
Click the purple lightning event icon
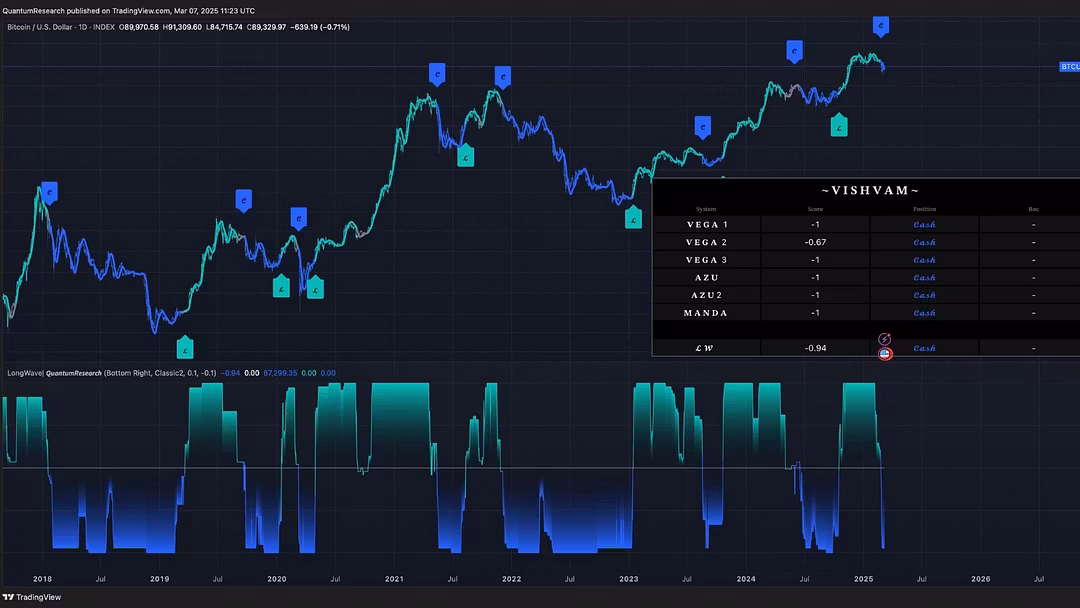click(x=884, y=339)
